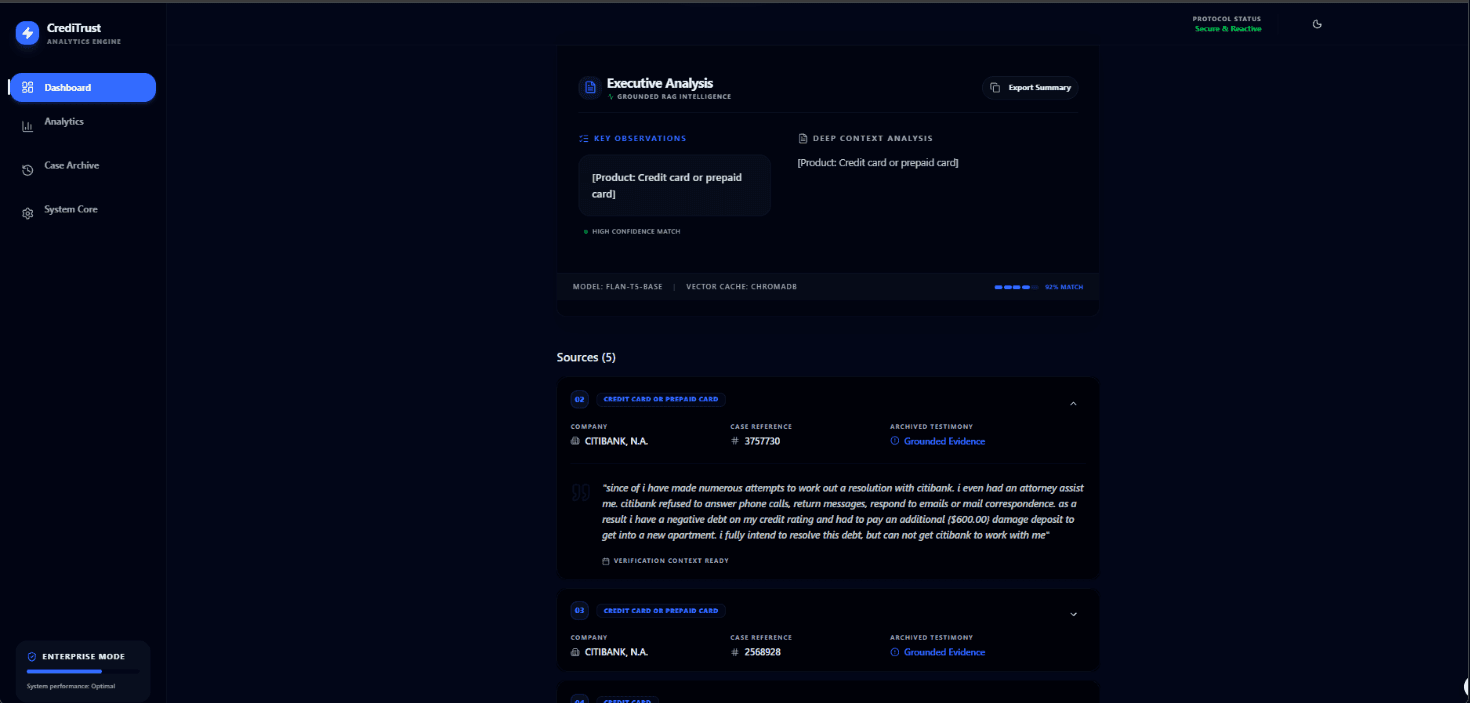1470x703 pixels.
Task: Open the Dashboard sidebar item
Action: [x=83, y=87]
